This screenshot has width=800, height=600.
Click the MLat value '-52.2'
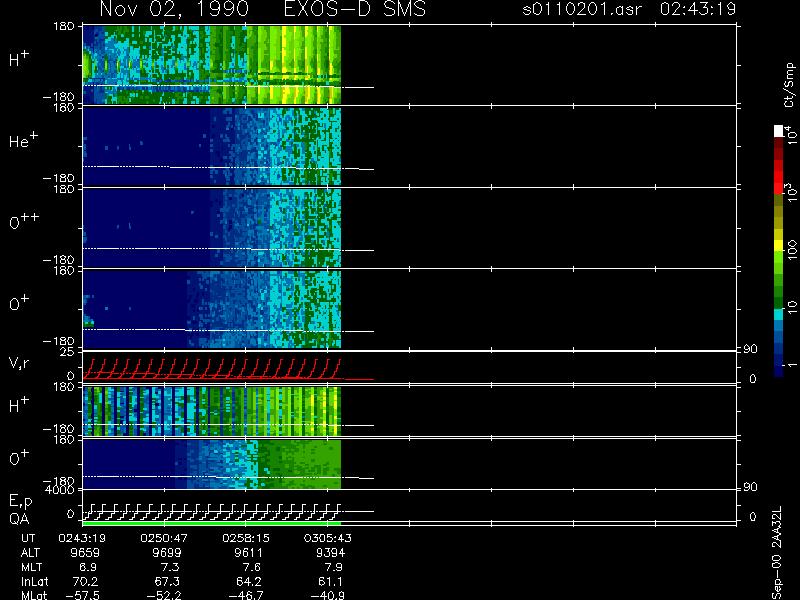coord(164,595)
